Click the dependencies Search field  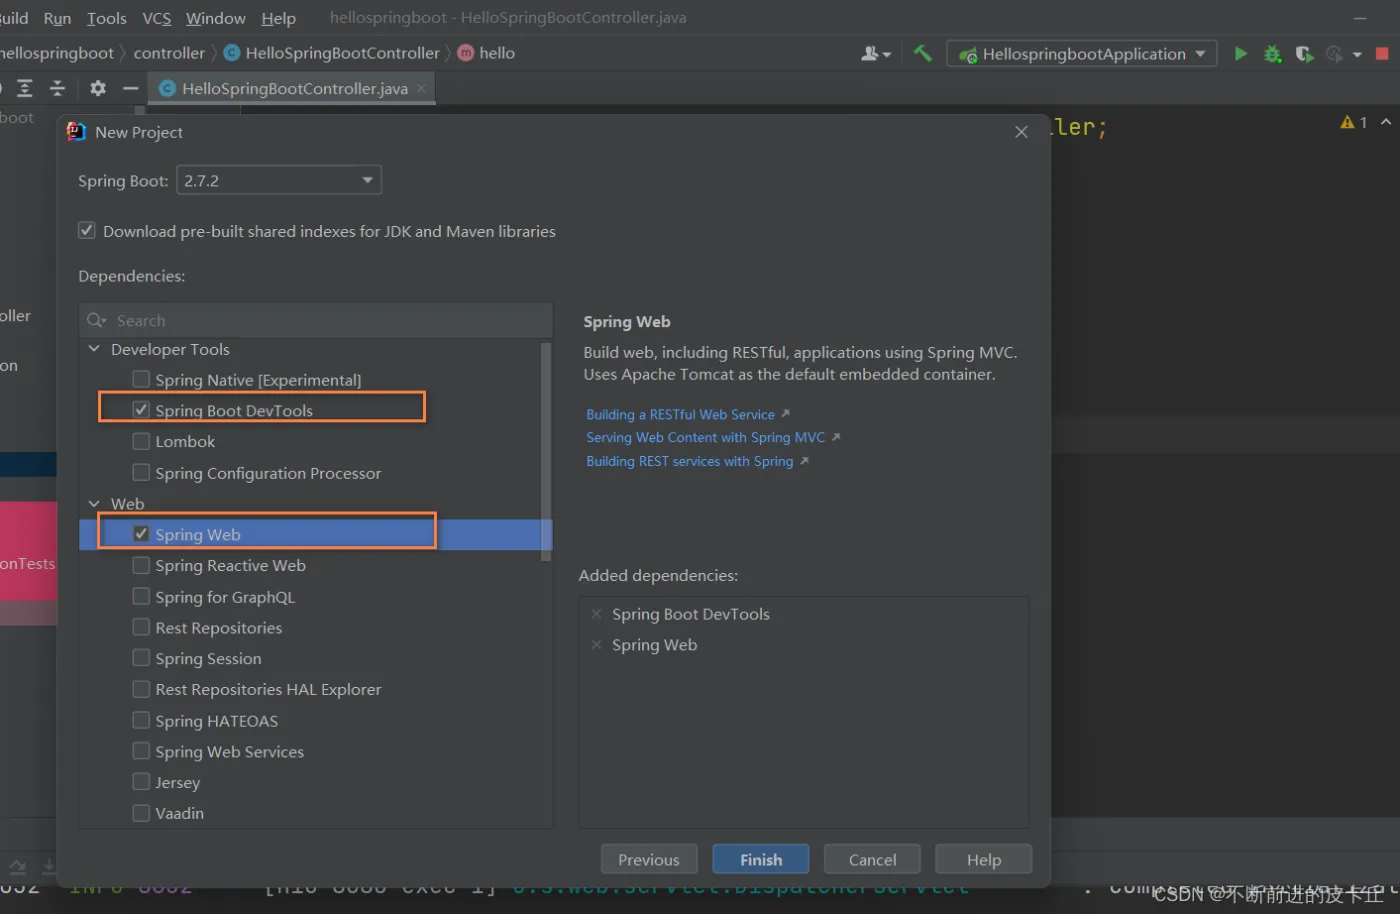pos(316,320)
